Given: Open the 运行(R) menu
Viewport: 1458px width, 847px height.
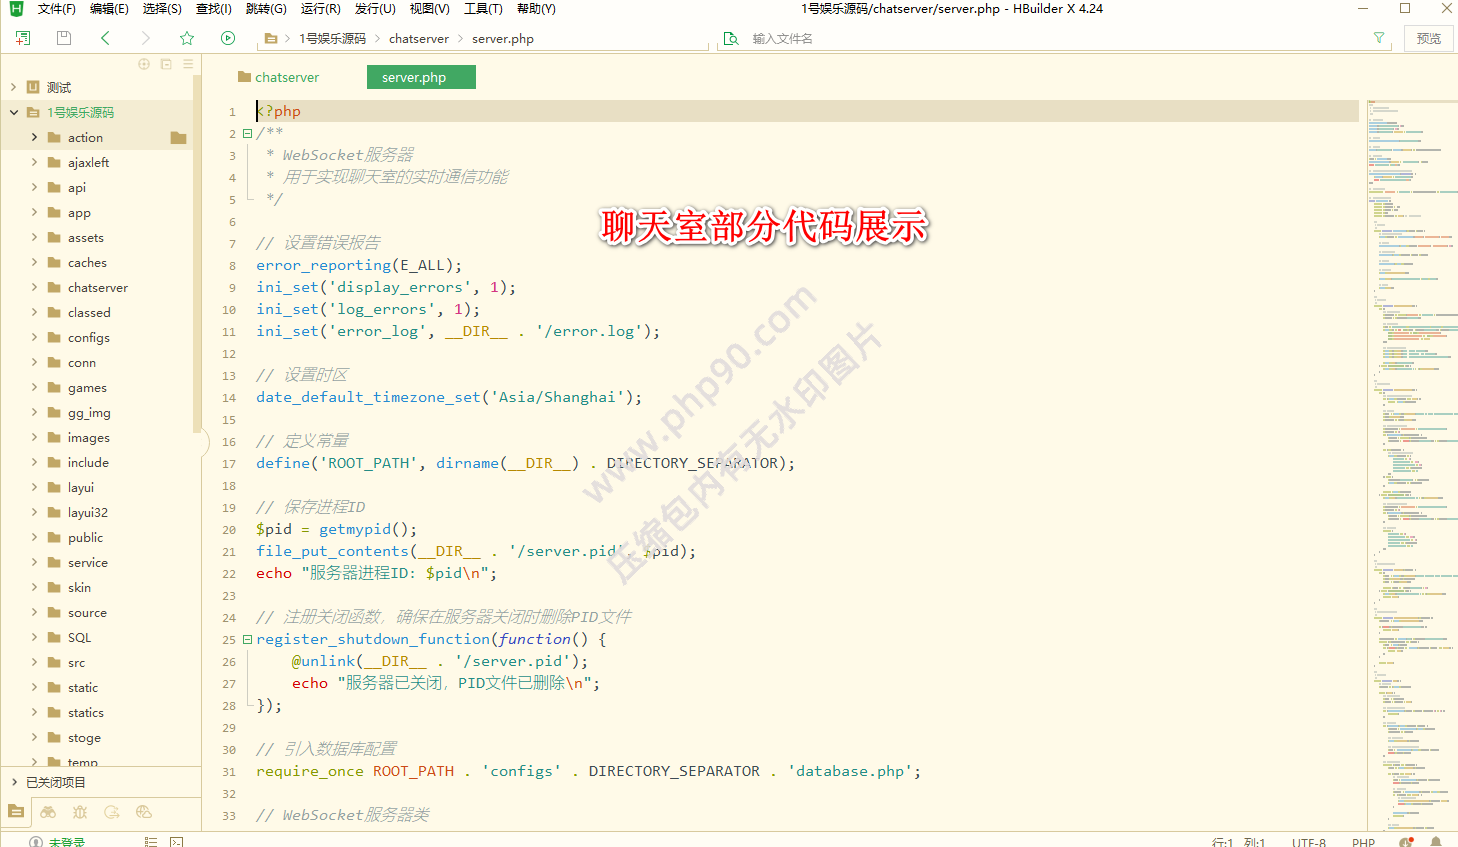Looking at the screenshot, I should coord(320,9).
